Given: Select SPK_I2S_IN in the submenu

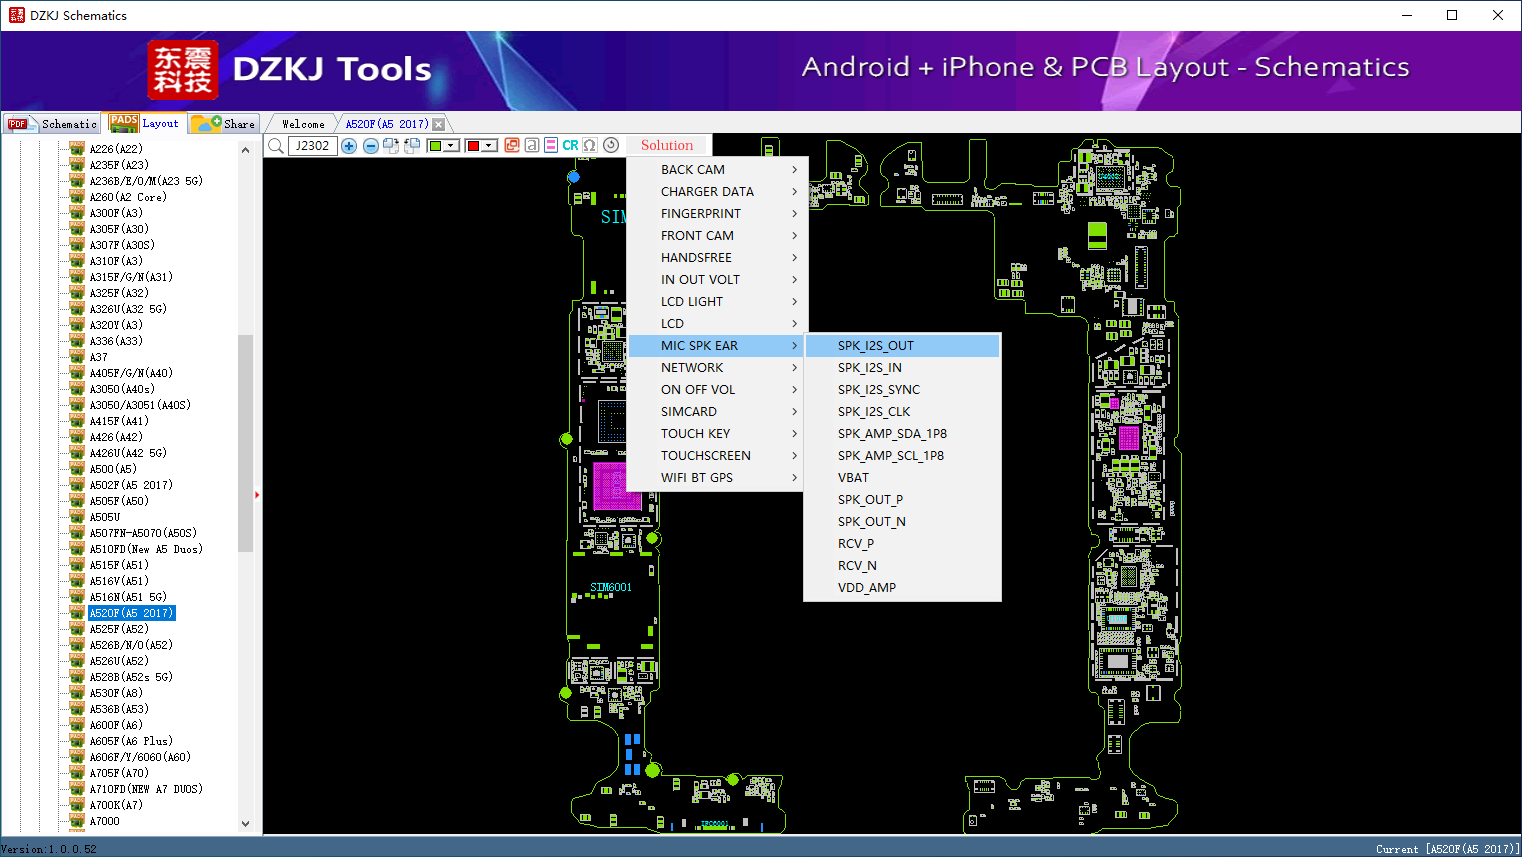Looking at the screenshot, I should click(x=902, y=368).
